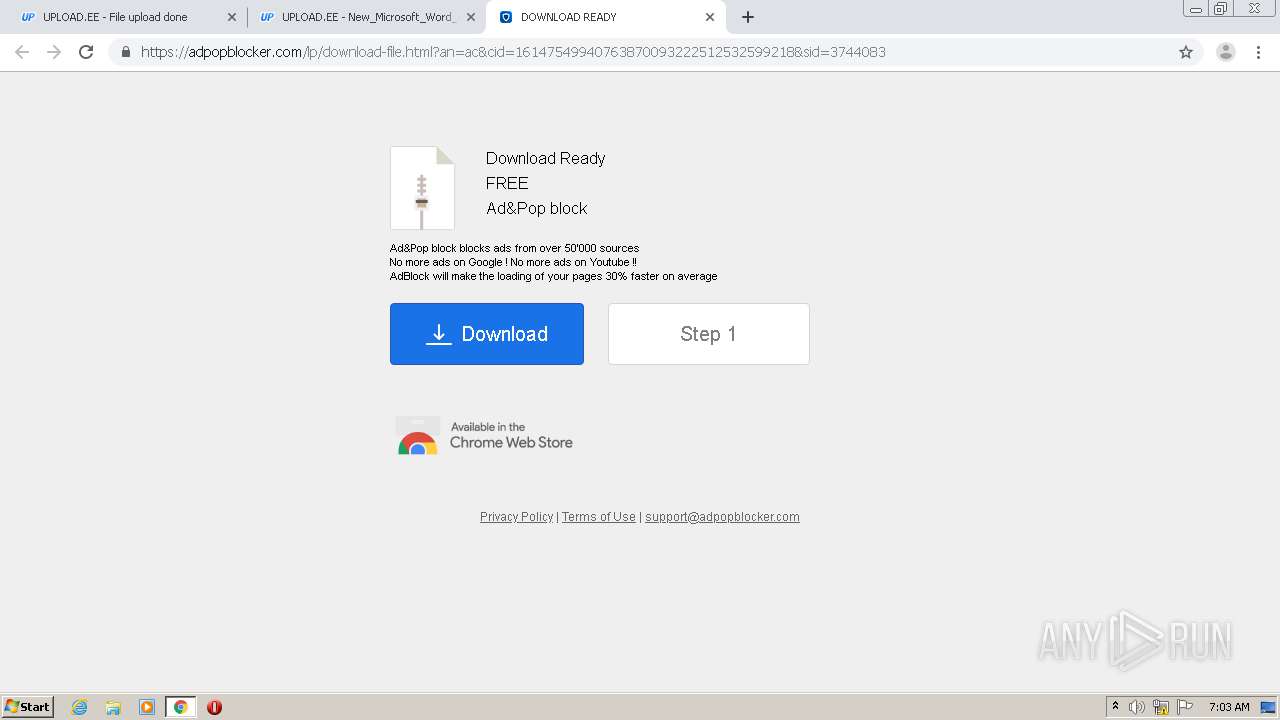This screenshot has height=720, width=1280.
Task: Click the 'Download Ready' heading text
Action: (x=545, y=158)
